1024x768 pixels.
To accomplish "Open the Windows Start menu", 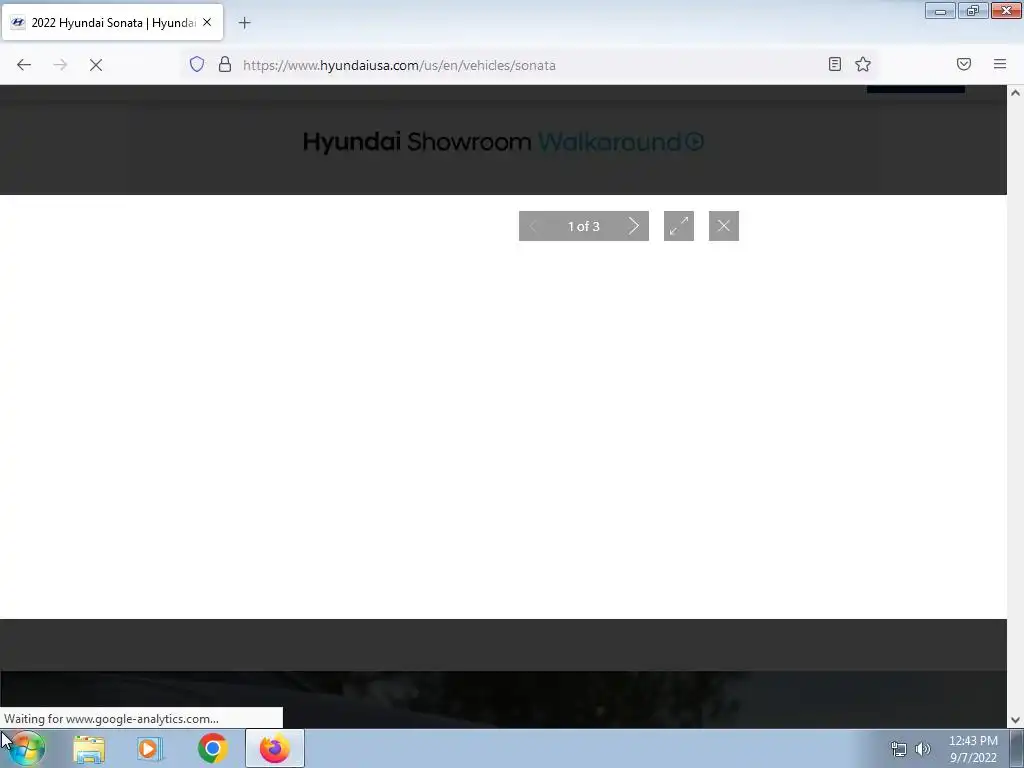I will [x=26, y=748].
